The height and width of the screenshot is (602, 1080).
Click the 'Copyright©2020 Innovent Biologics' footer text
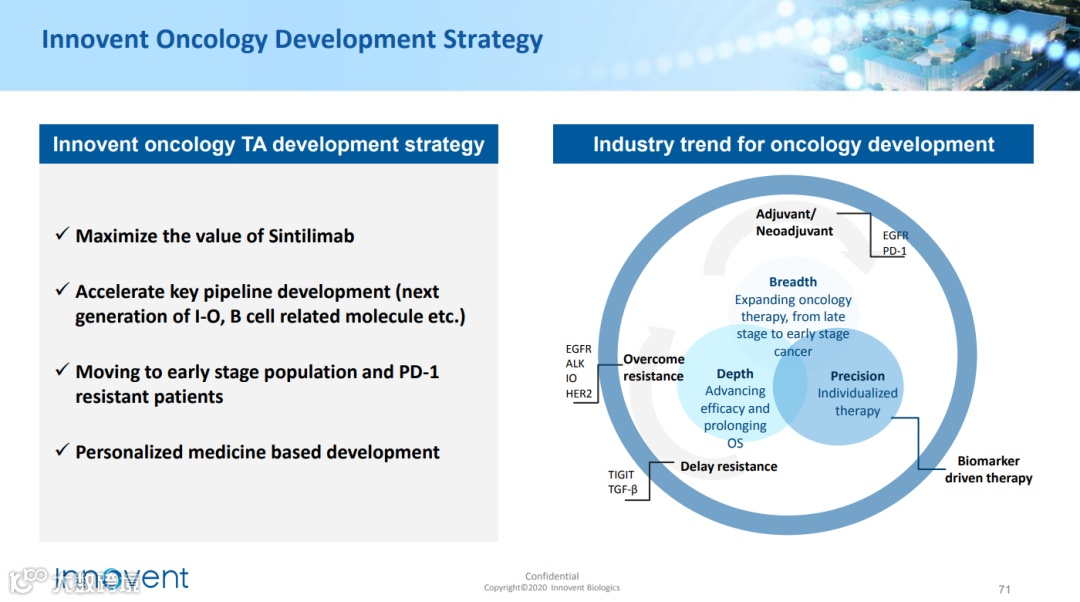coord(552,588)
